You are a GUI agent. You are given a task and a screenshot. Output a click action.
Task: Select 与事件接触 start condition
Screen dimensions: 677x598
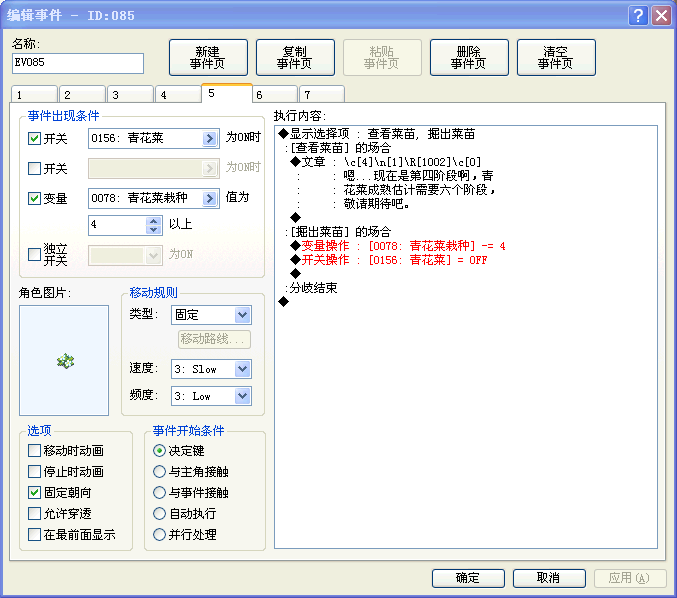pos(159,493)
